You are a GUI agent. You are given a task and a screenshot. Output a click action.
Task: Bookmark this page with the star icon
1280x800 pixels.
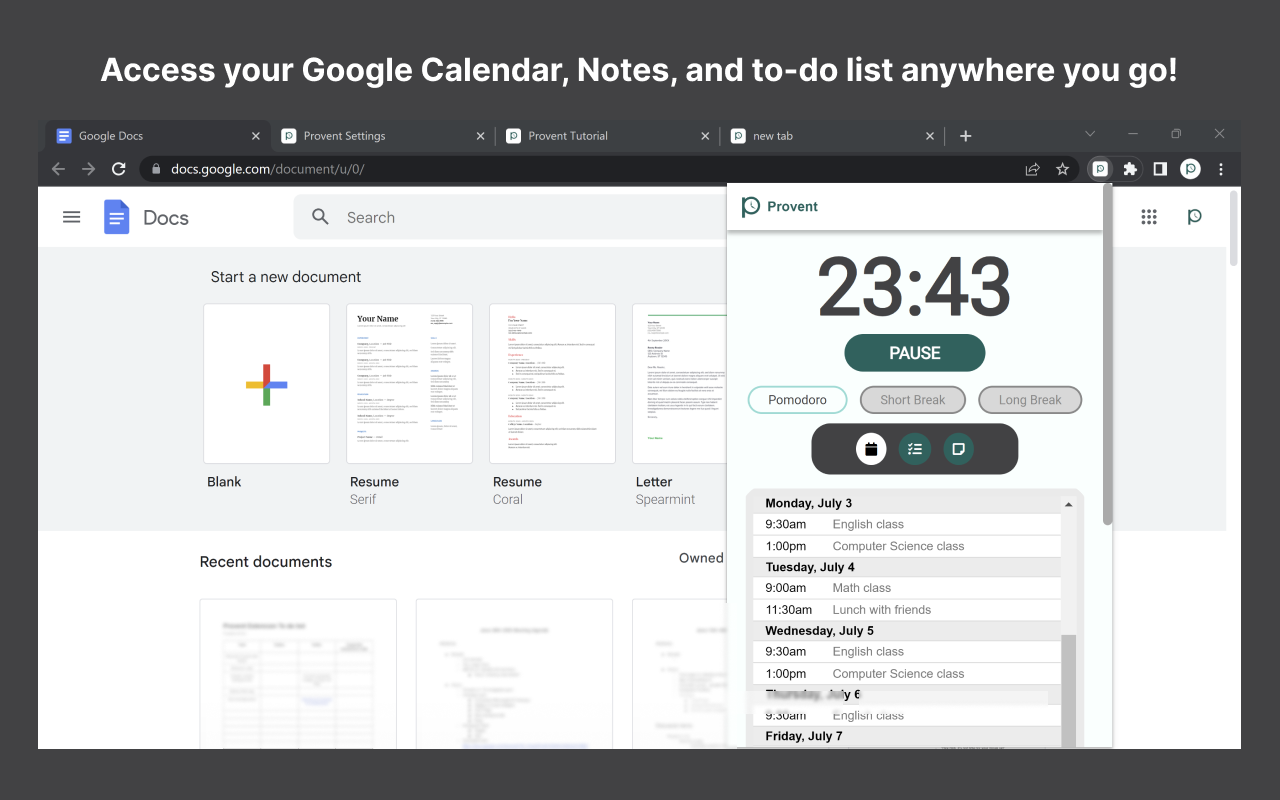tap(1063, 169)
